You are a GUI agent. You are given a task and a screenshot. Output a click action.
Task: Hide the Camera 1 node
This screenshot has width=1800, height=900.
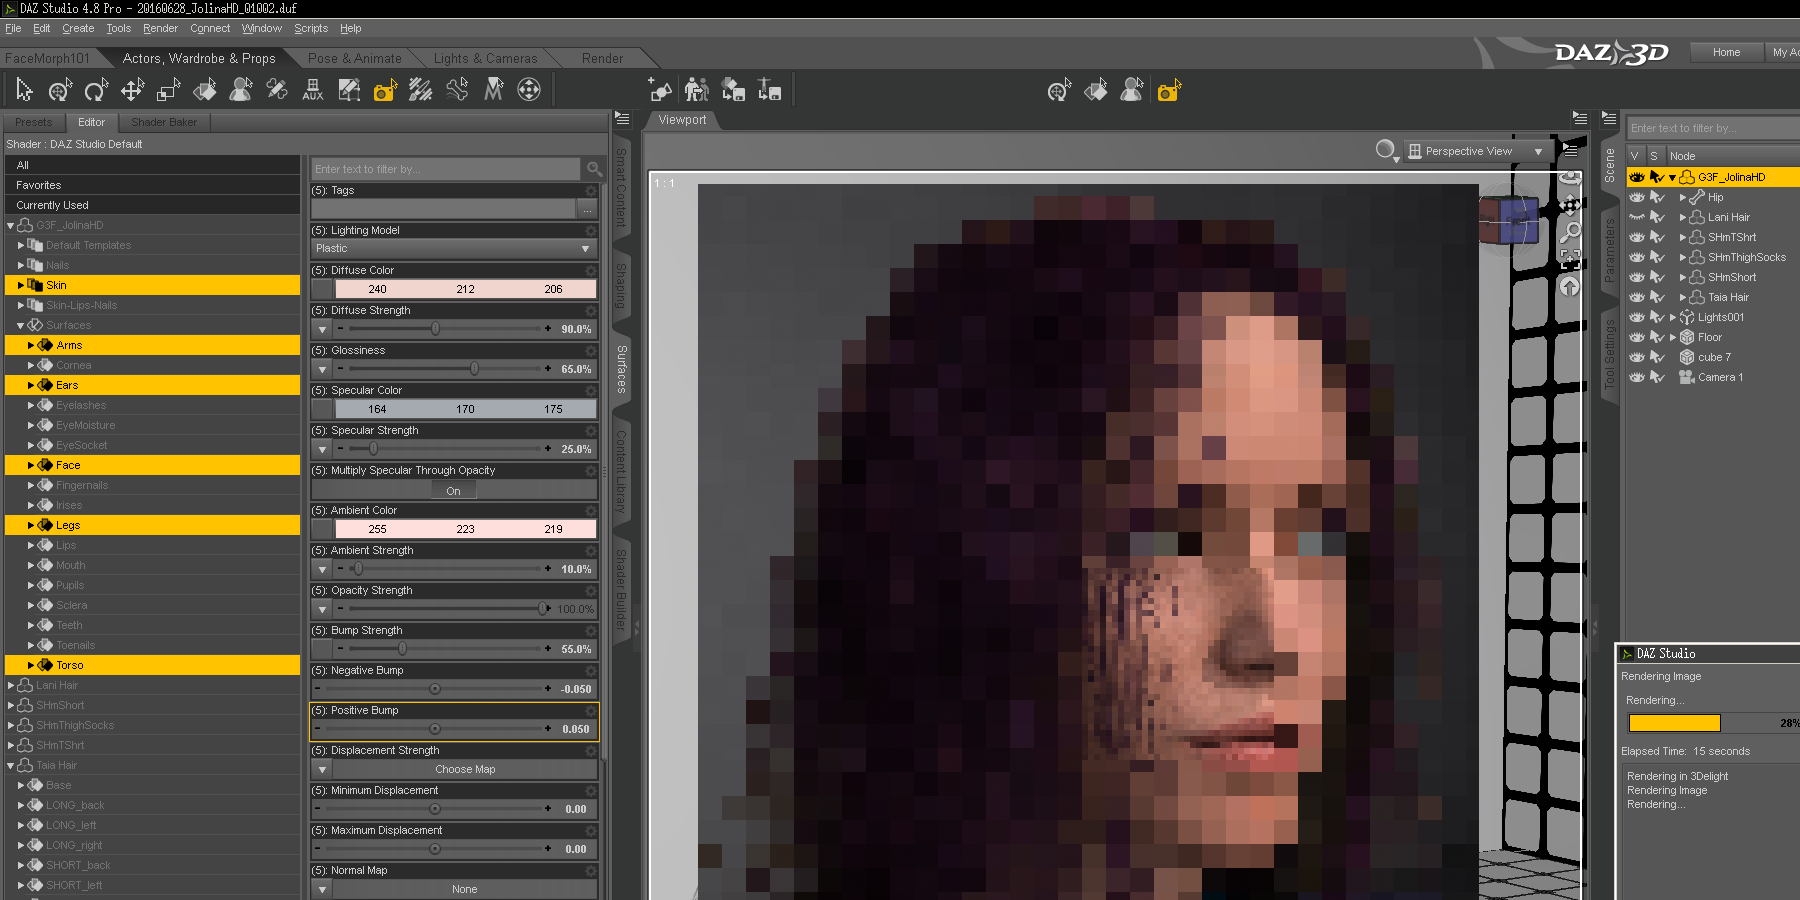click(x=1637, y=377)
